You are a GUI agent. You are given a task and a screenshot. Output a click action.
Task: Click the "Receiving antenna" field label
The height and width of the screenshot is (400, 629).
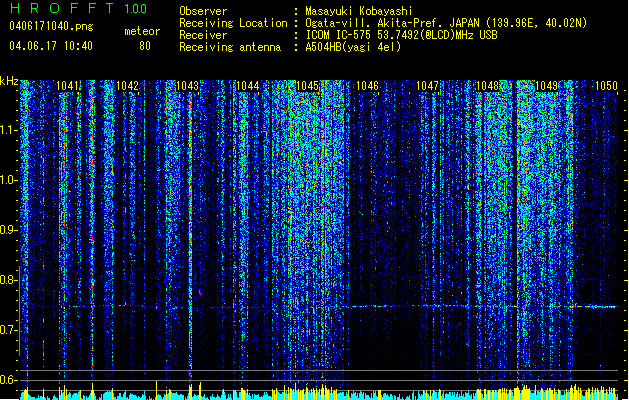(230, 47)
